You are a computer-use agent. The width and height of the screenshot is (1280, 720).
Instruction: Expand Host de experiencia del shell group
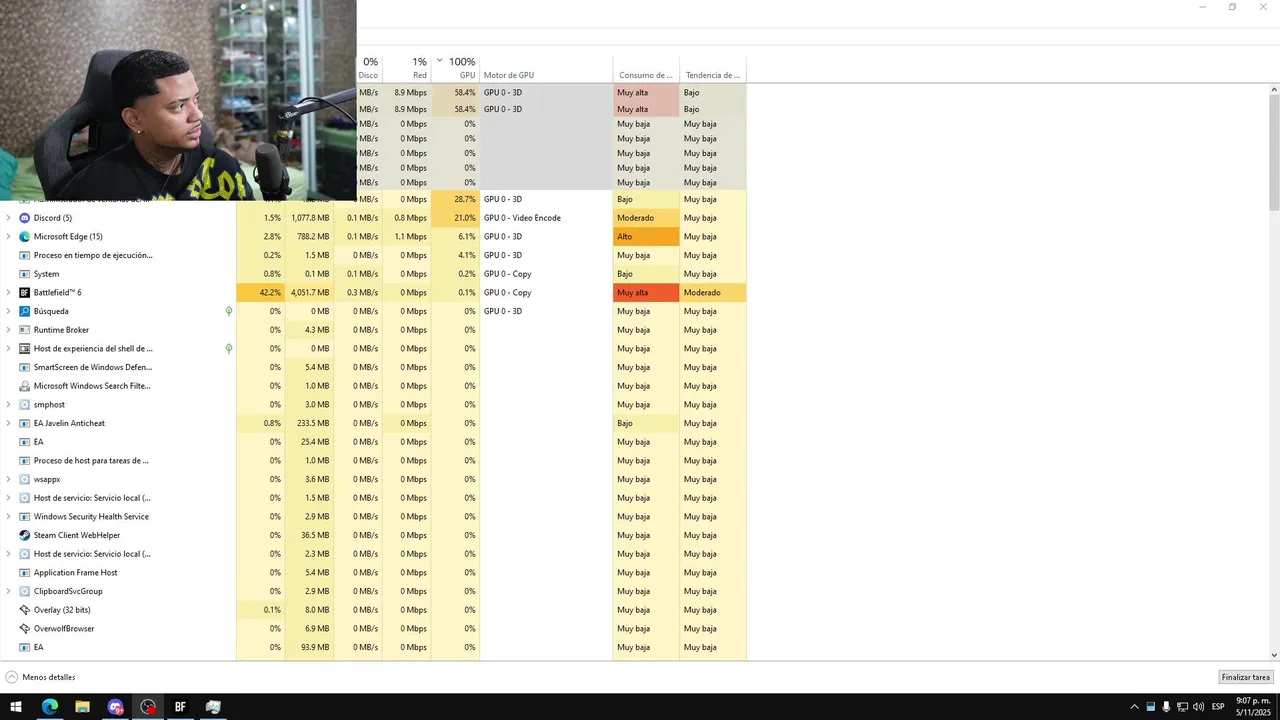(9, 349)
